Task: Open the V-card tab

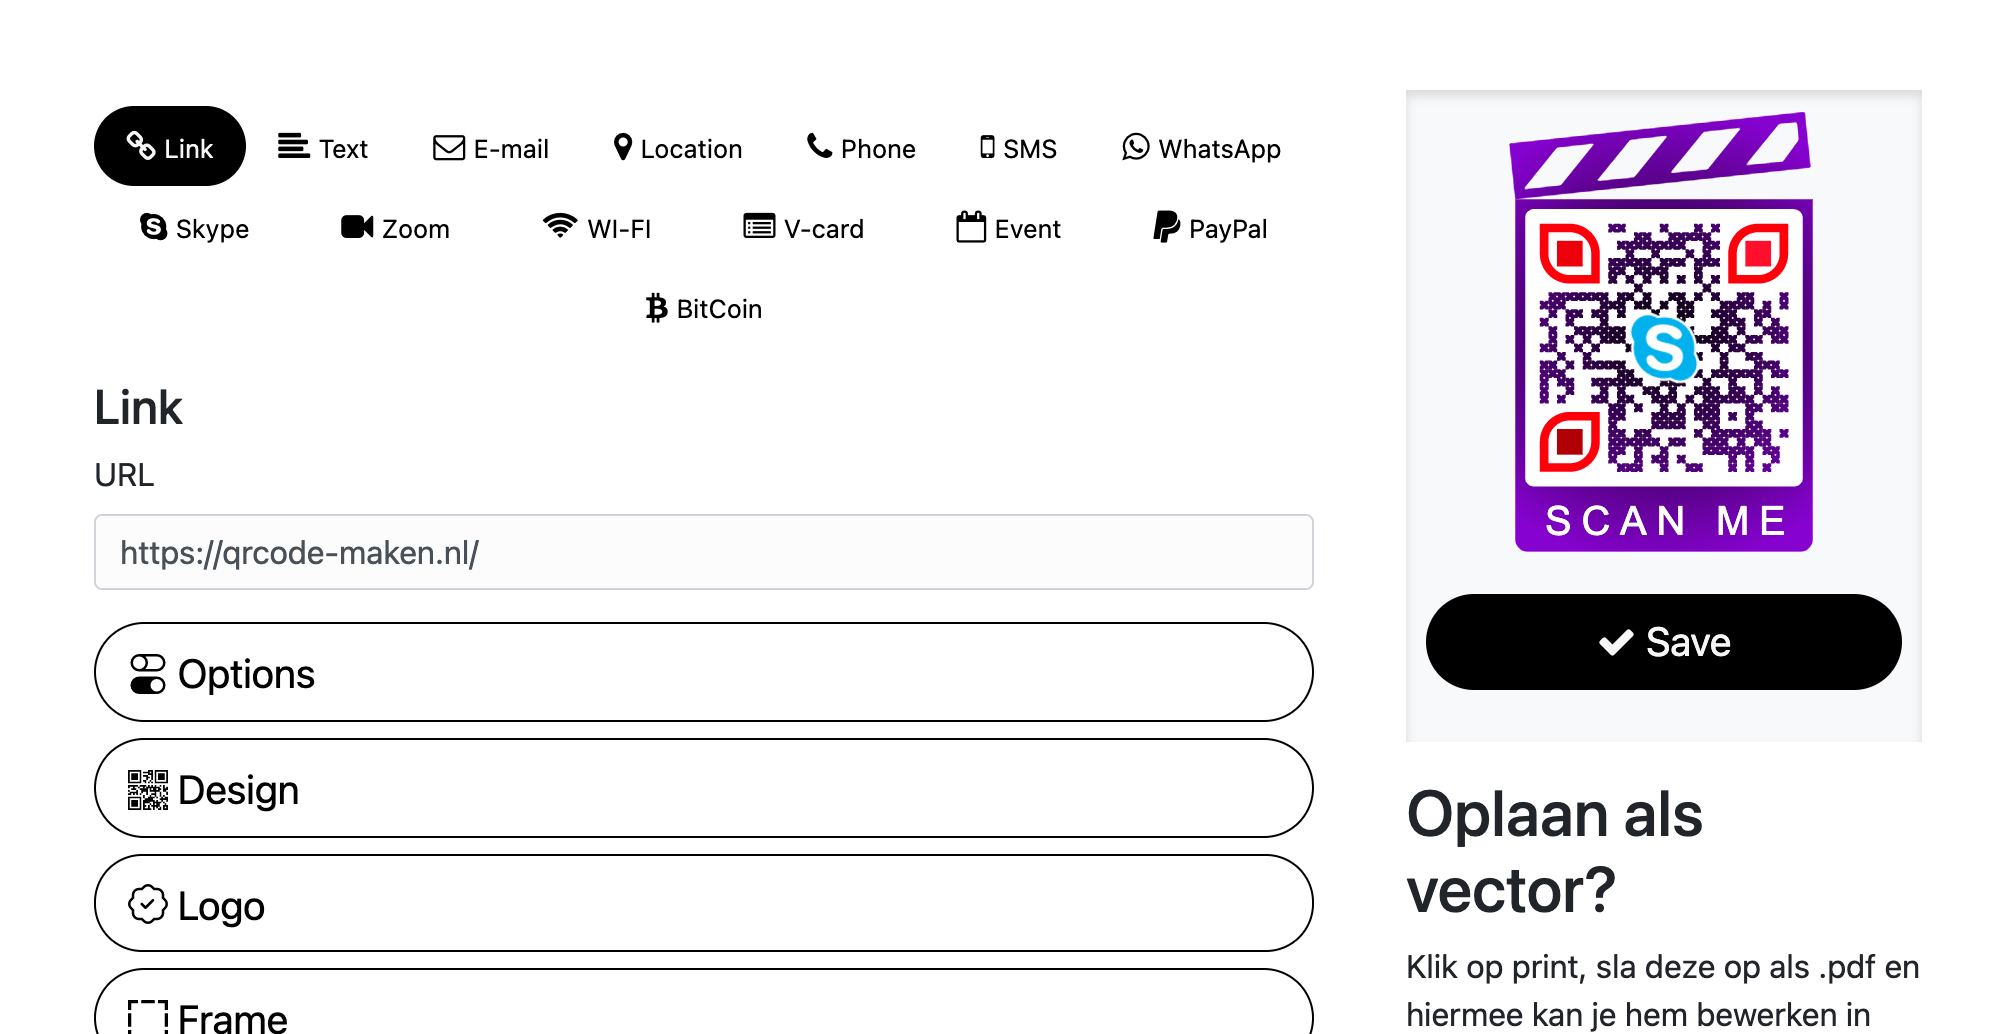Action: (x=803, y=228)
